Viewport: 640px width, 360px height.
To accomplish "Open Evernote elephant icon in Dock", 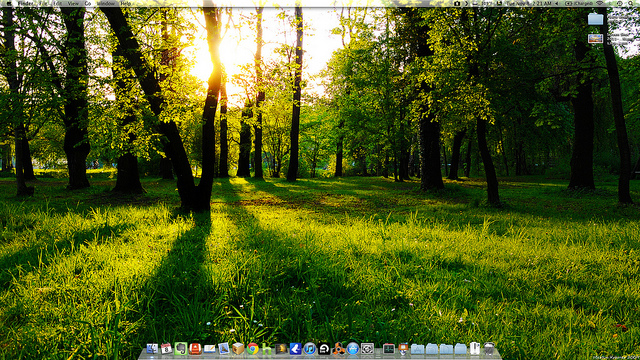I will [181, 349].
